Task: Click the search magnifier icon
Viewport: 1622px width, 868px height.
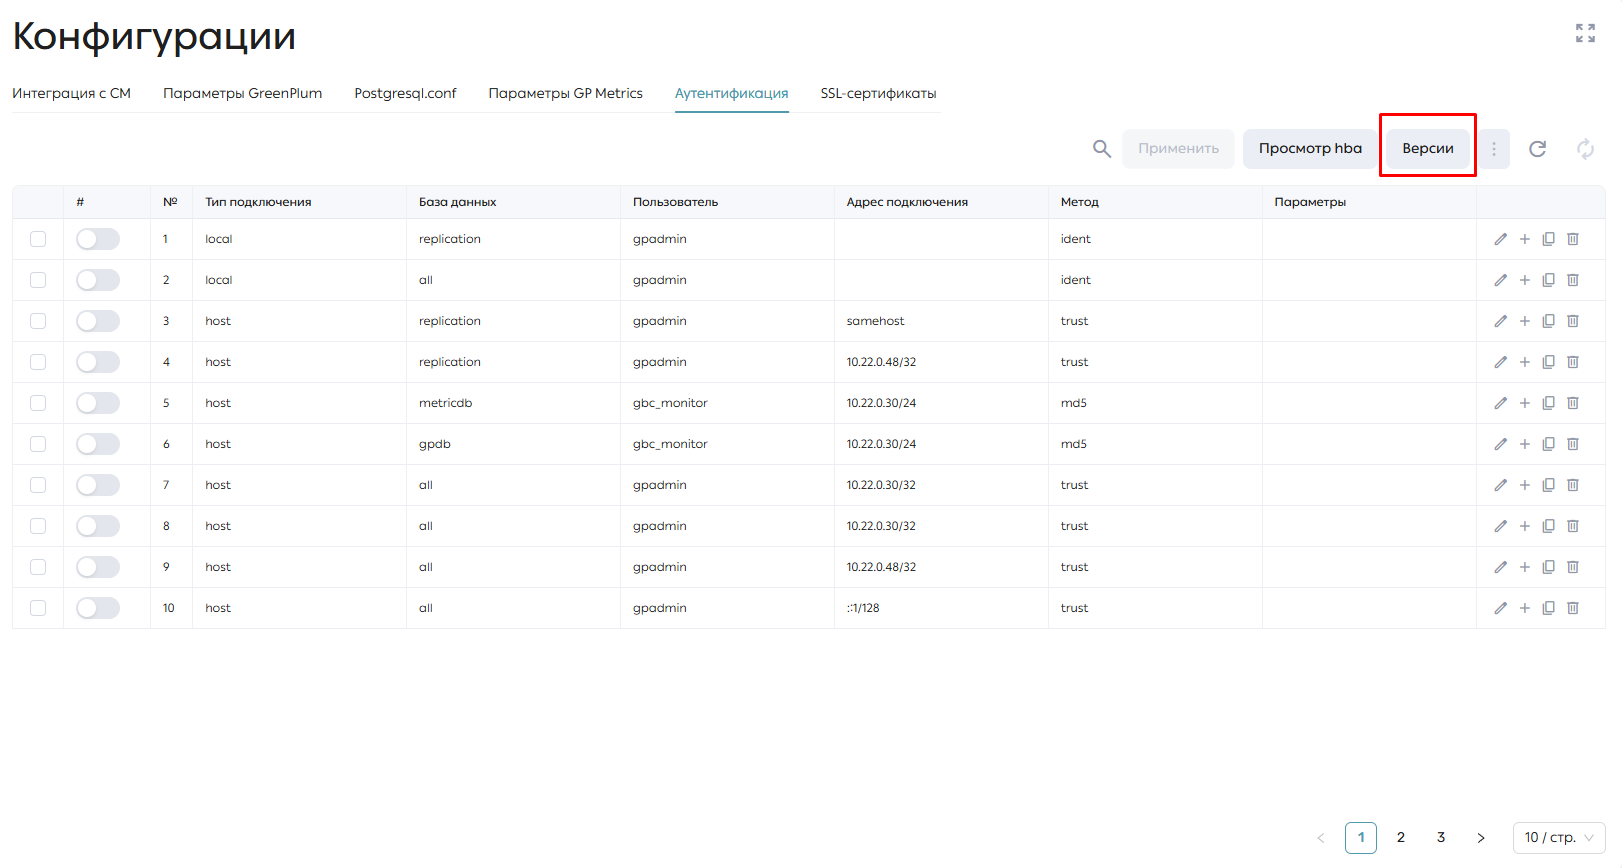Action: 1101,149
